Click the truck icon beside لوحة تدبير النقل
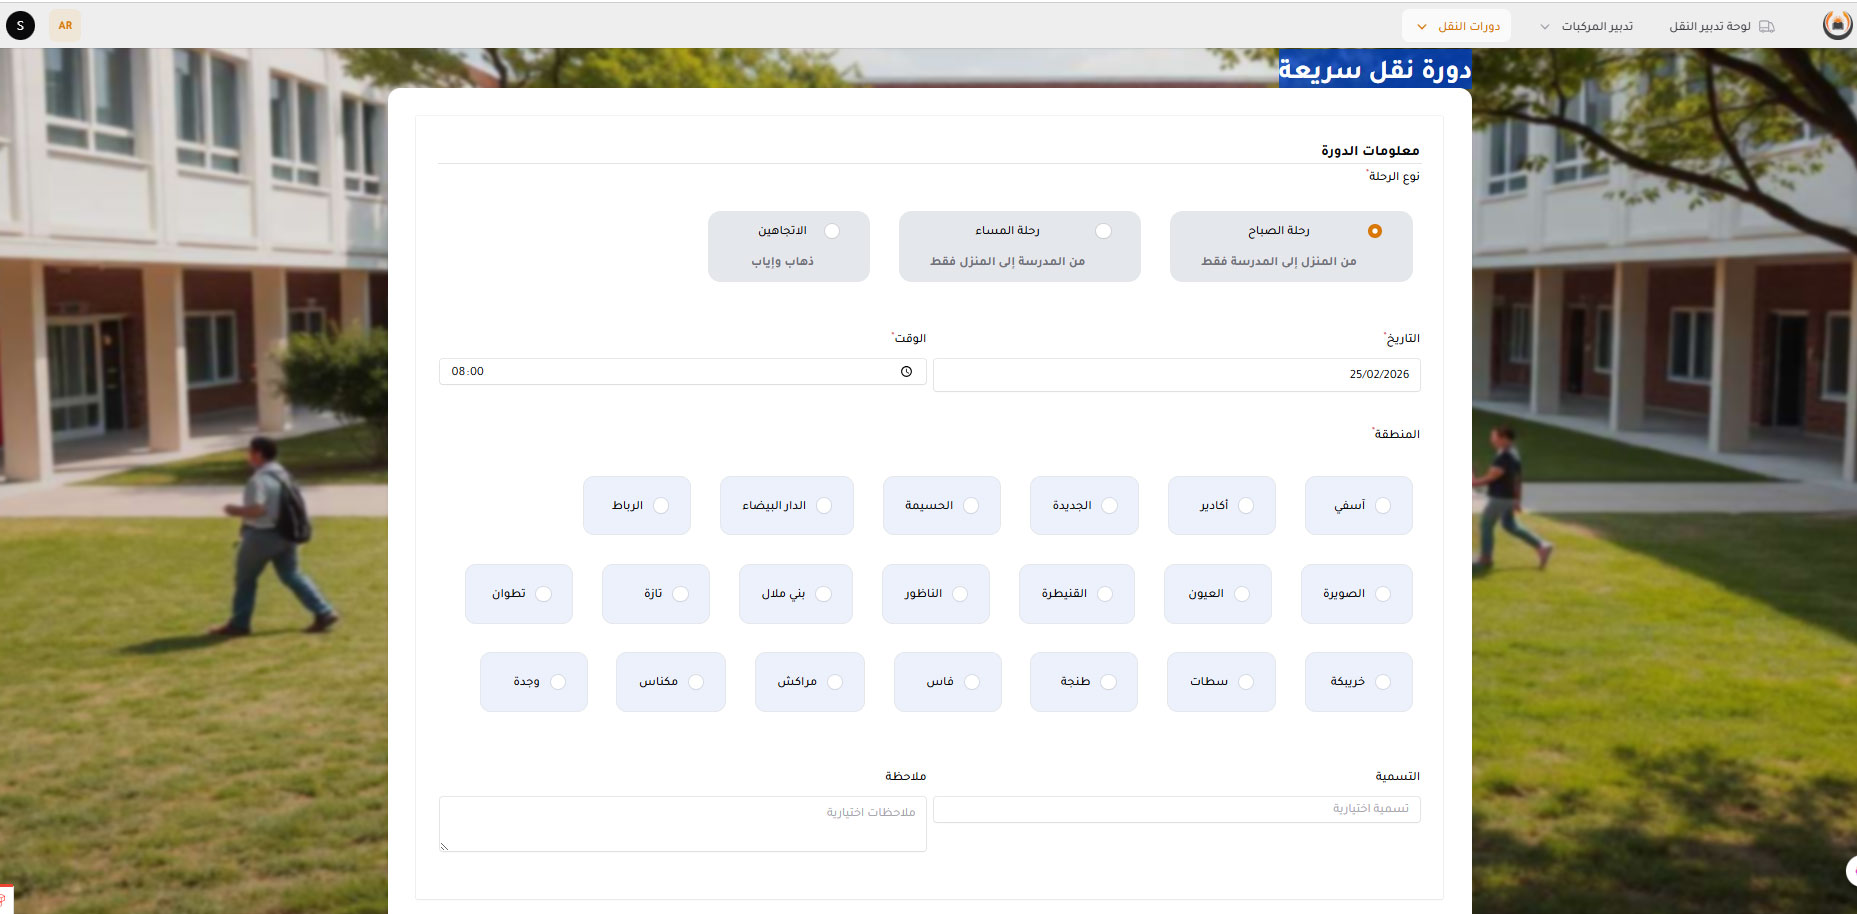The height and width of the screenshot is (914, 1857). tap(1767, 26)
